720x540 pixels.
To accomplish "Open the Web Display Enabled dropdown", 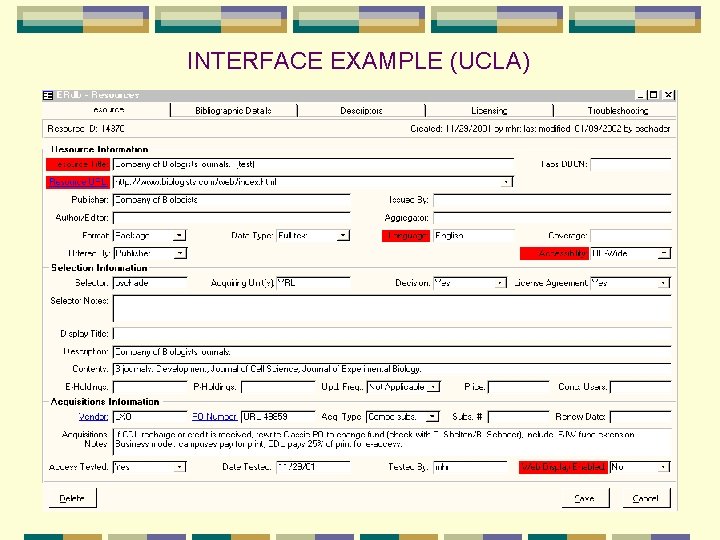I will coord(664,467).
